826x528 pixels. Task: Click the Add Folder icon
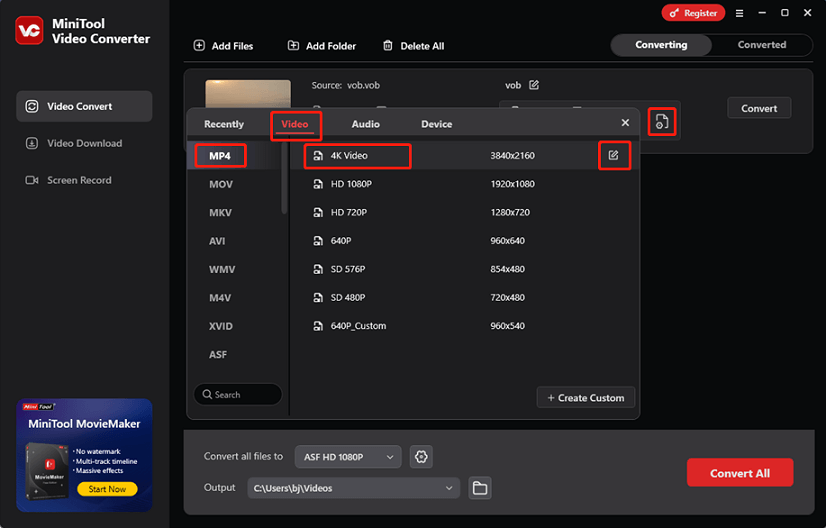pos(293,45)
